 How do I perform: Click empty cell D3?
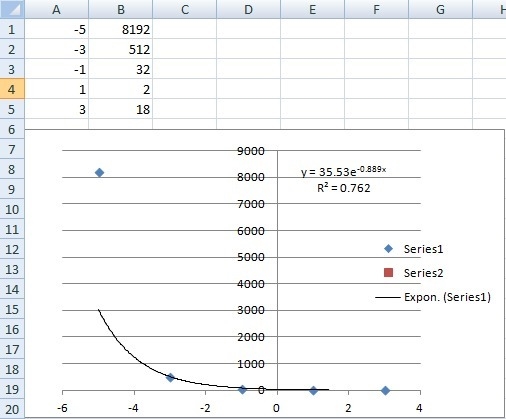click(249, 69)
